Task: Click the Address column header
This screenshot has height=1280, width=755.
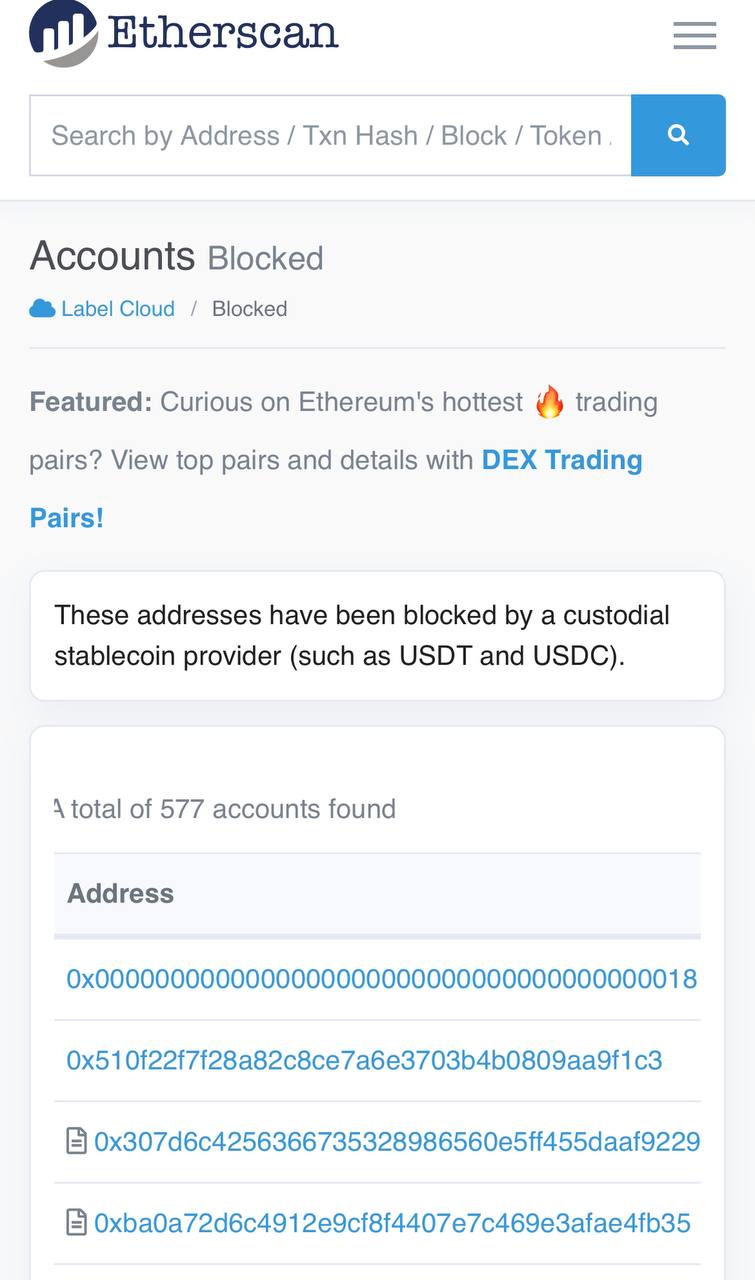Action: (x=120, y=893)
